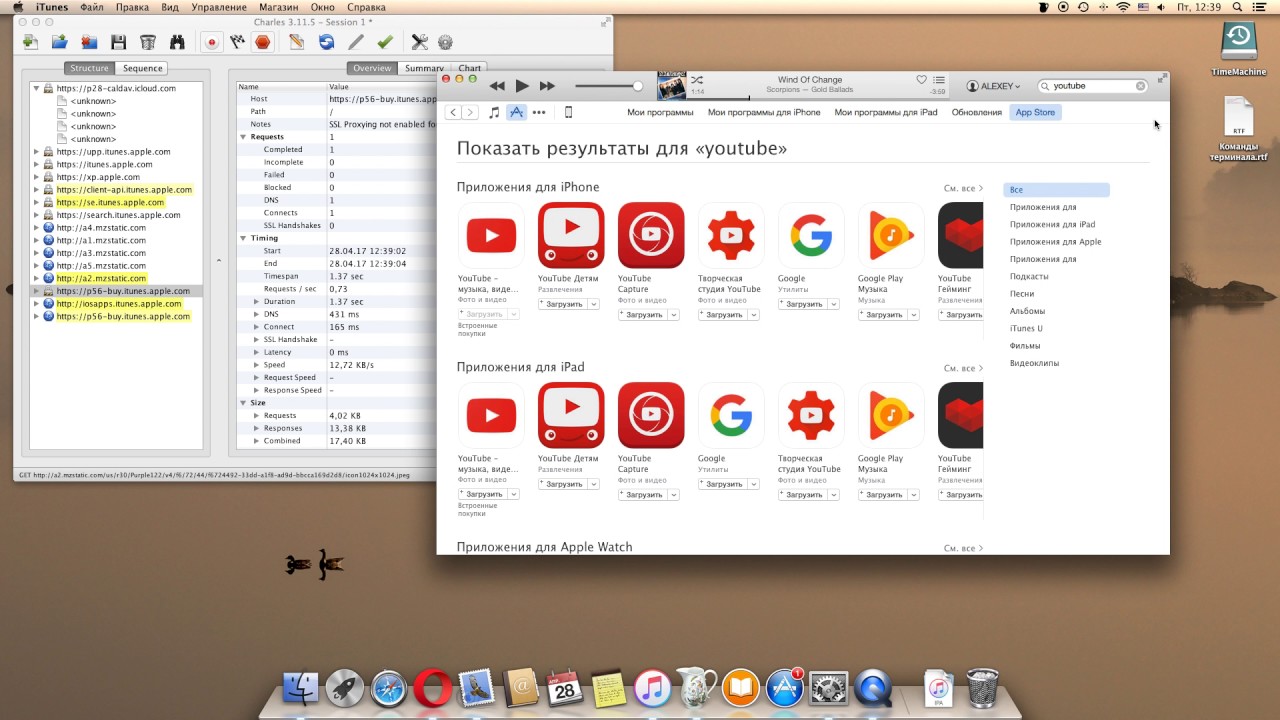The image size is (1280, 720).
Task: Collapse the p28-caldav.icloud.com tree node
Action: (36, 88)
